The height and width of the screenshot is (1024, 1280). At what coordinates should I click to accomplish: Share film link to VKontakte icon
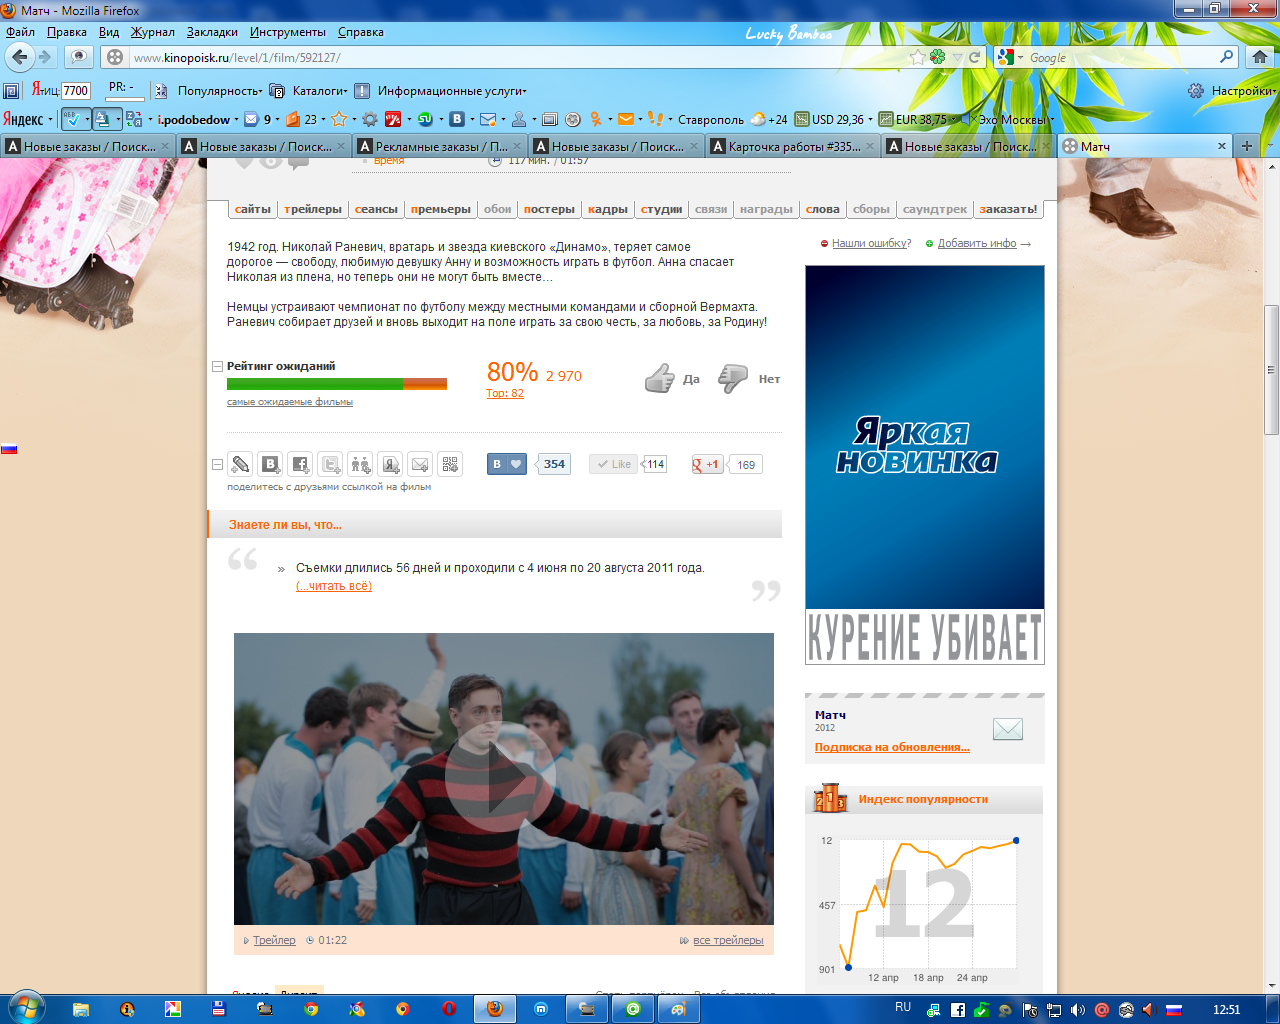point(270,464)
